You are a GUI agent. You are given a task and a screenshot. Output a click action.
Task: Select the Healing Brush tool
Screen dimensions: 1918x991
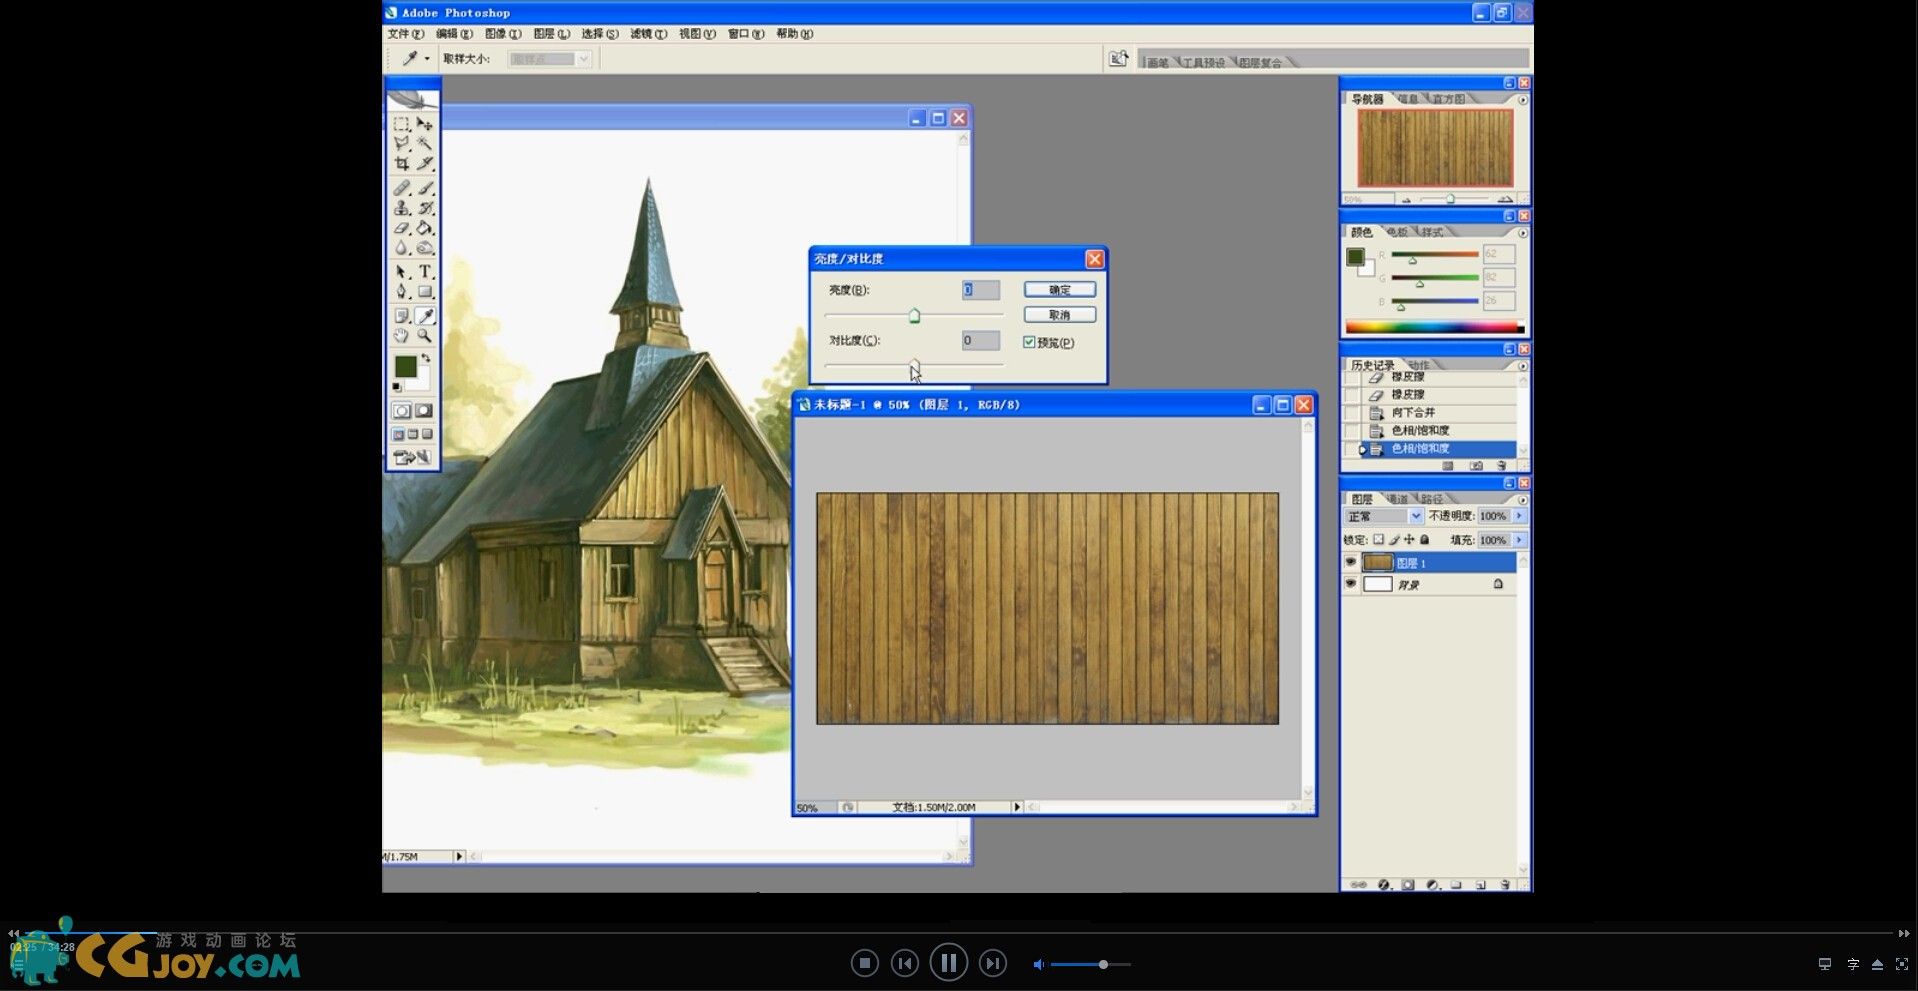[401, 188]
